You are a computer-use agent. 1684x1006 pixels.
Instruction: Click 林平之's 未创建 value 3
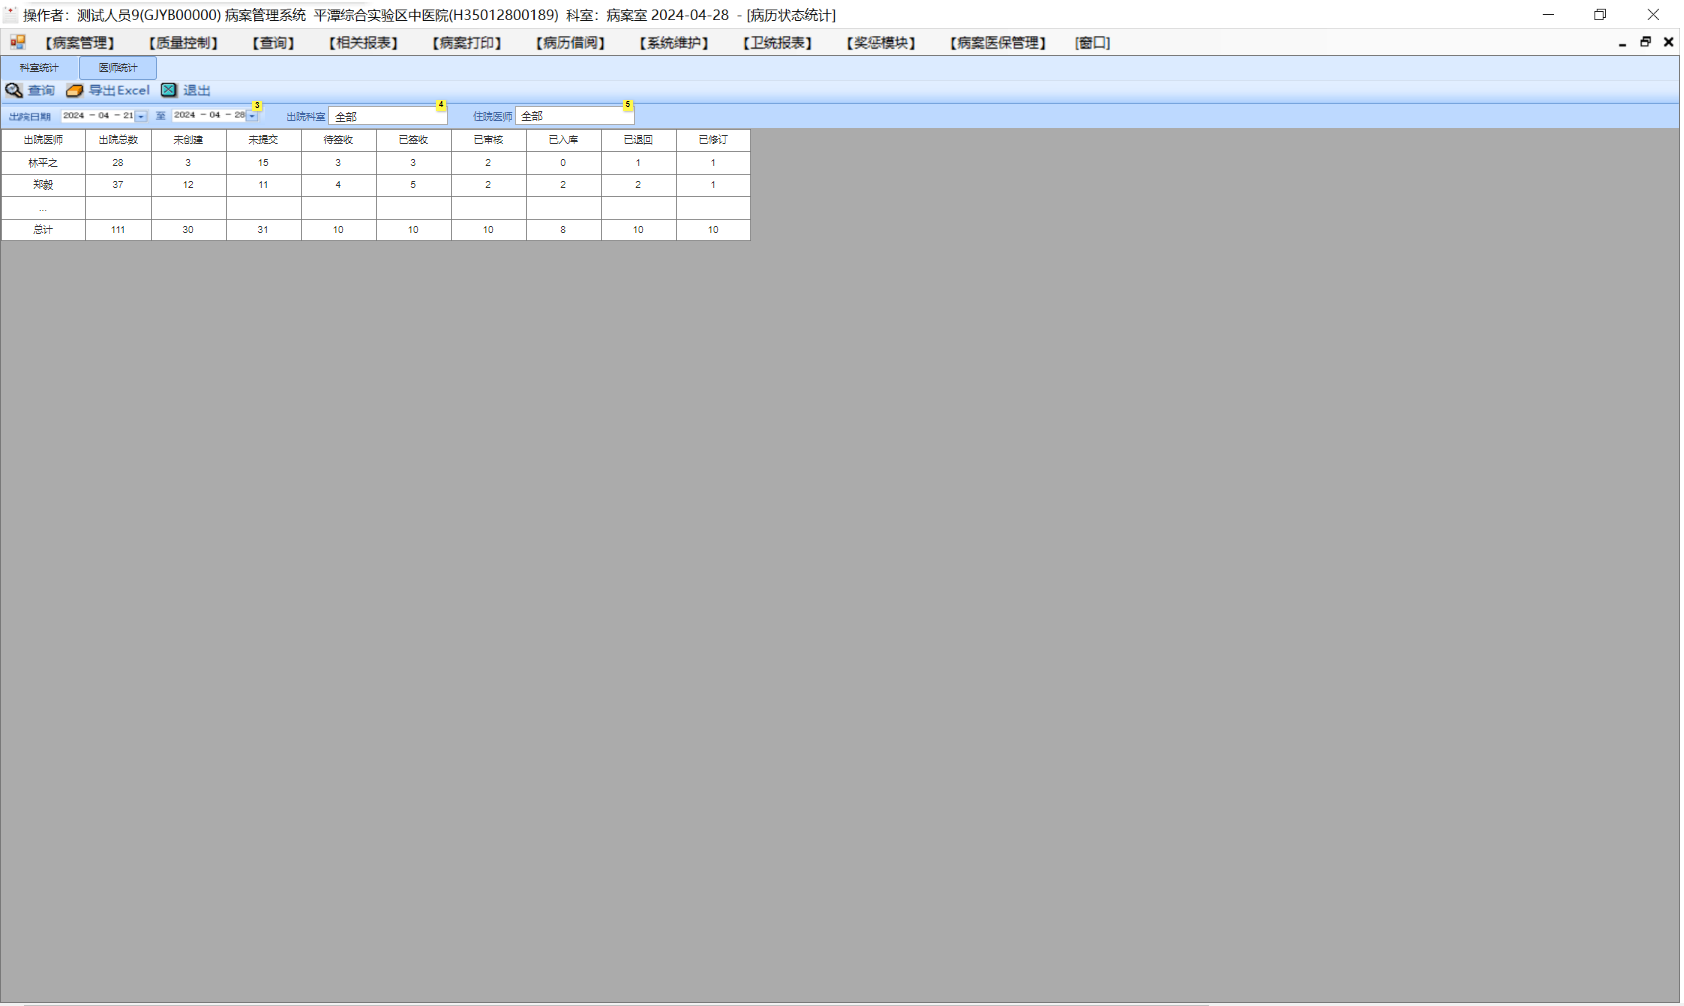point(188,163)
